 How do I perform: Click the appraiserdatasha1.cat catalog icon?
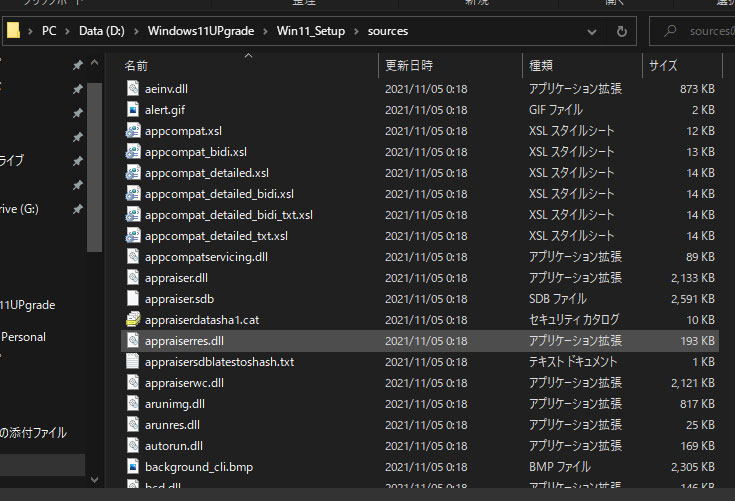click(133, 320)
